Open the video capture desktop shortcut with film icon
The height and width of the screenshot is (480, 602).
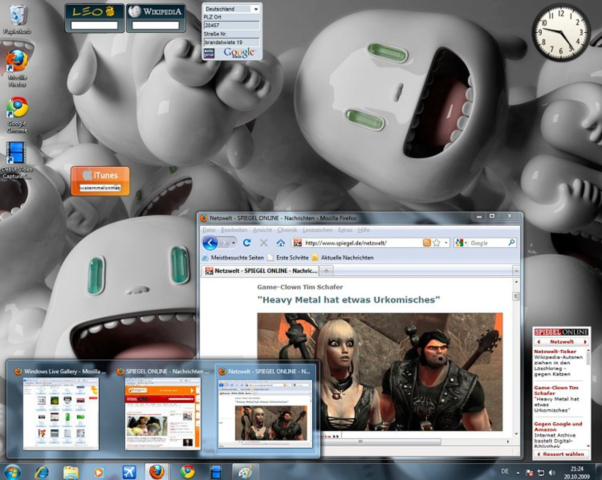(16, 161)
